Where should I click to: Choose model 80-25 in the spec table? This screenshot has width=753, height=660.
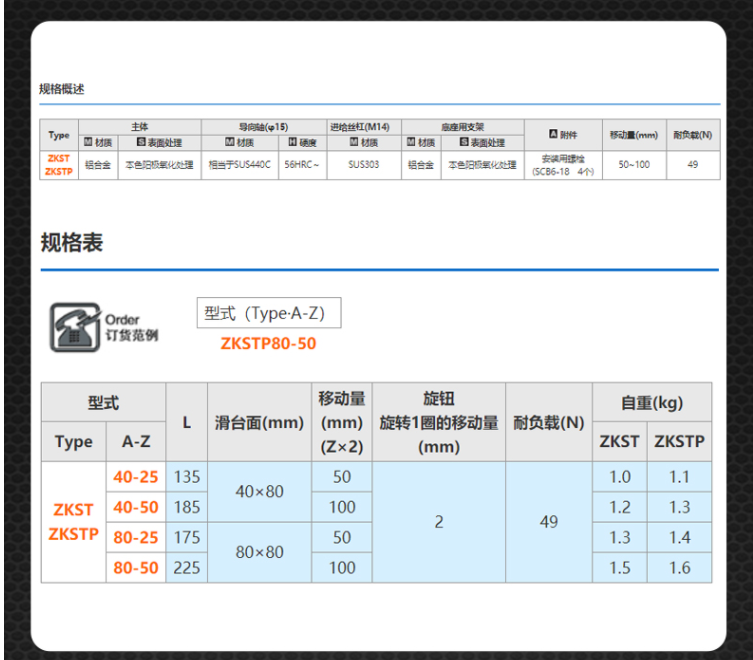pyautogui.click(x=135, y=537)
